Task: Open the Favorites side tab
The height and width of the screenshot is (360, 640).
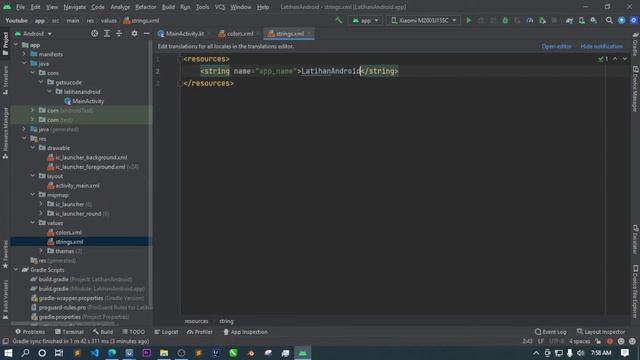Action: coord(5,254)
